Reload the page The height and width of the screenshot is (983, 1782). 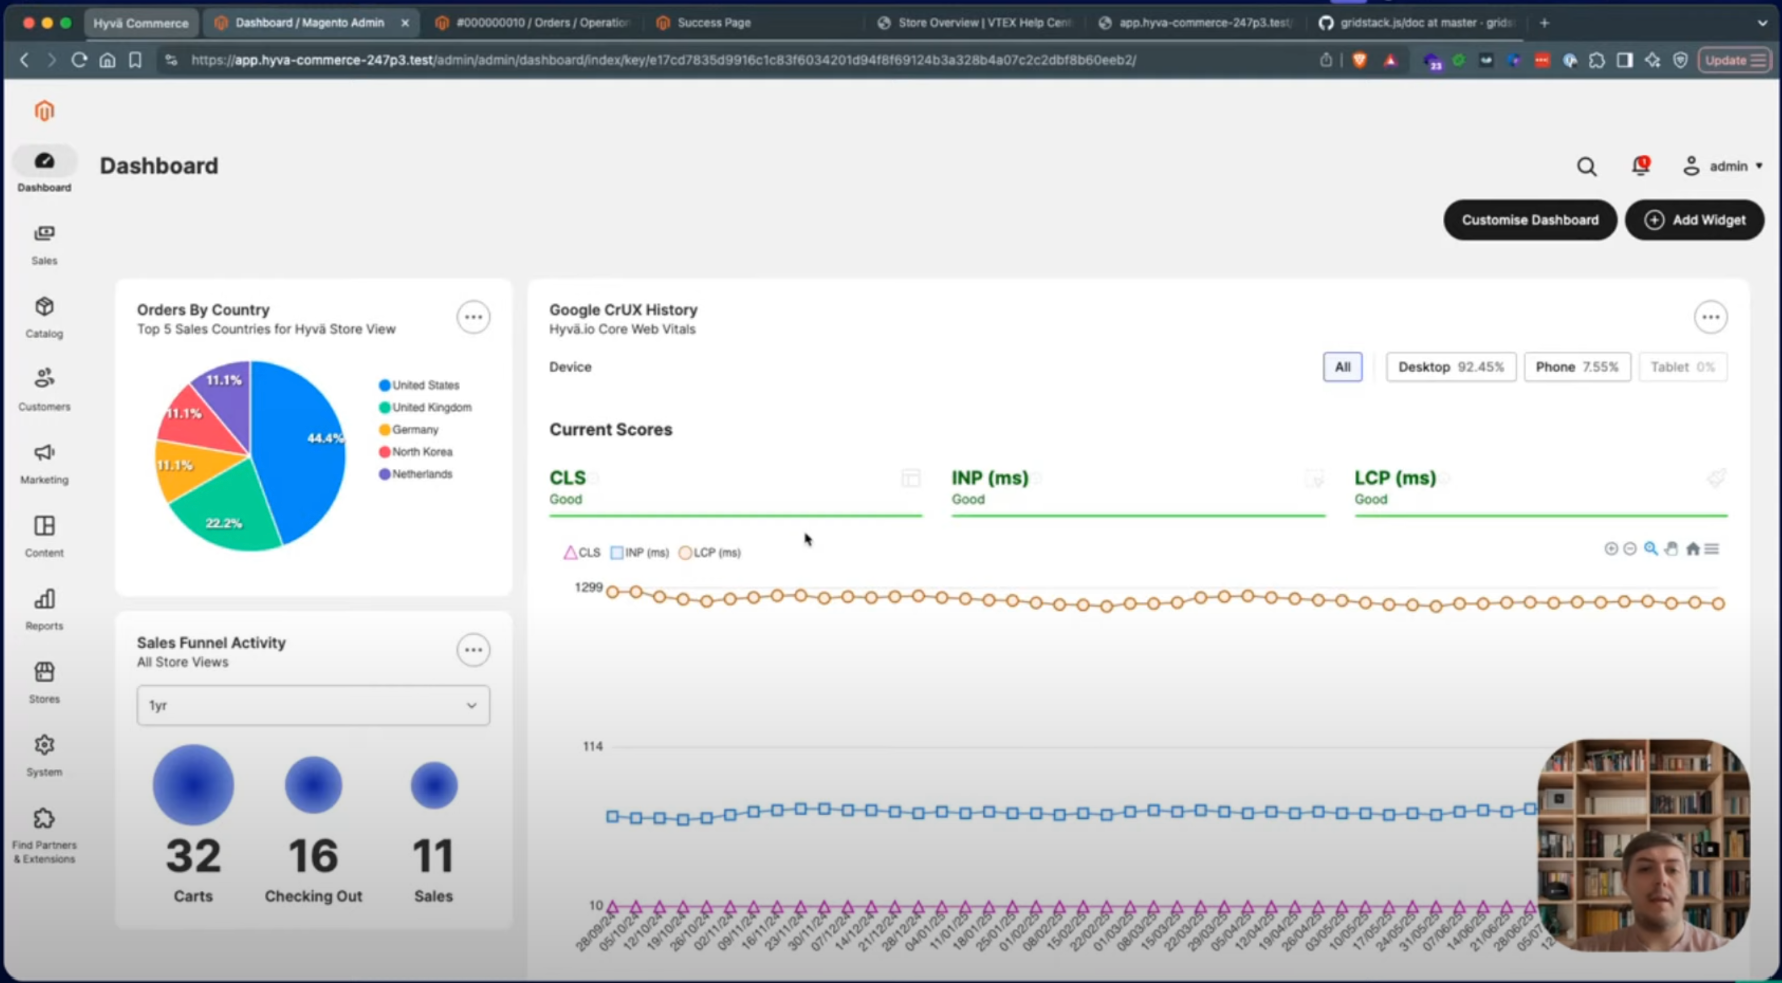click(x=79, y=60)
